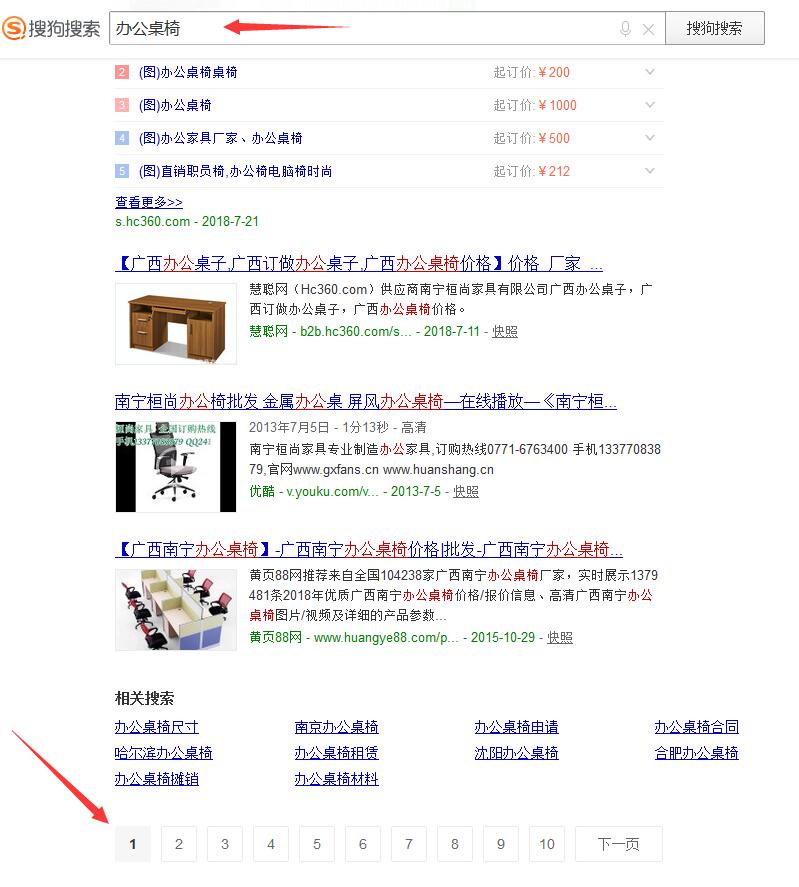Expand the ¥212 直销职员椅 listing chevron
The height and width of the screenshot is (887, 799).
pos(650,170)
